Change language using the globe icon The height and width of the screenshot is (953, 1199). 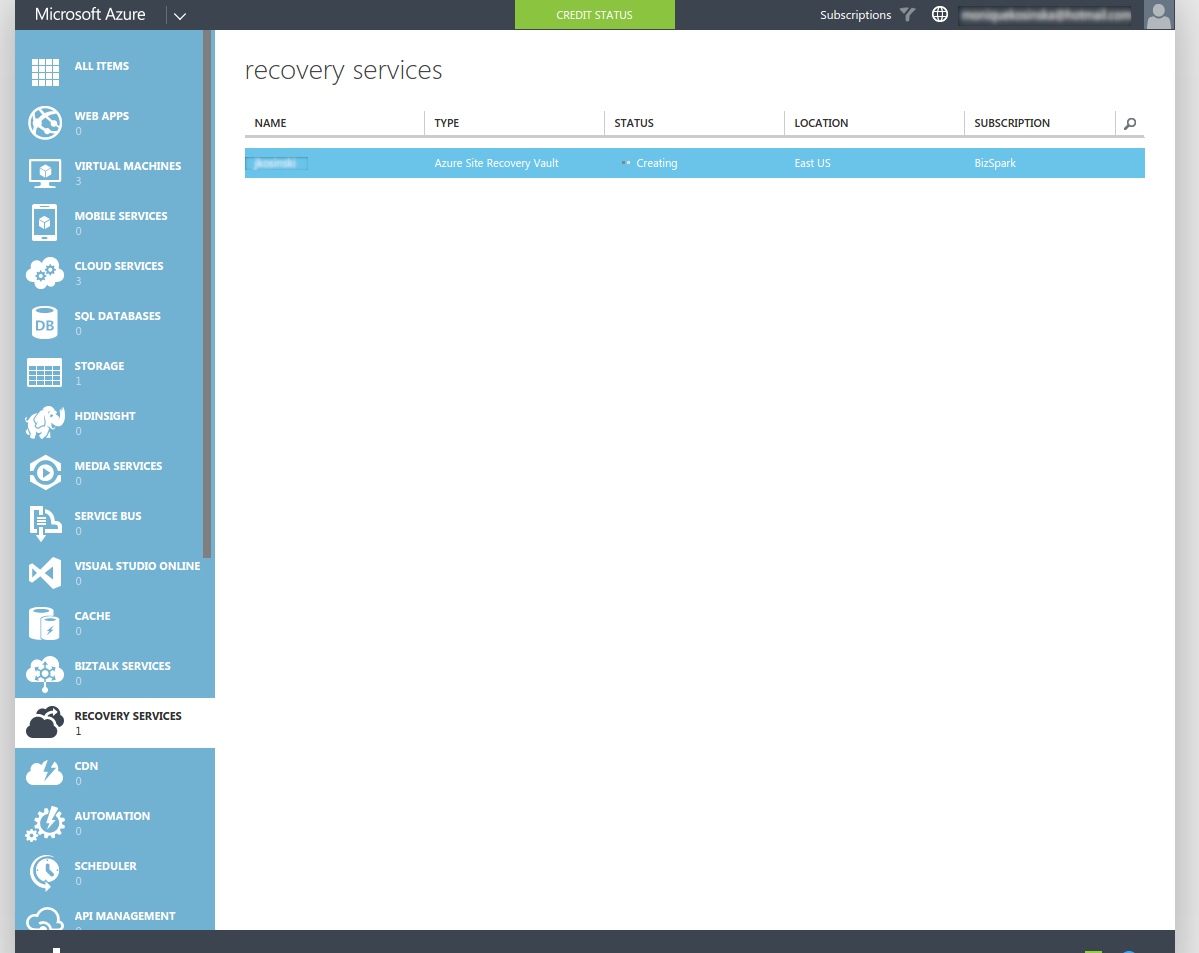pyautogui.click(x=940, y=15)
